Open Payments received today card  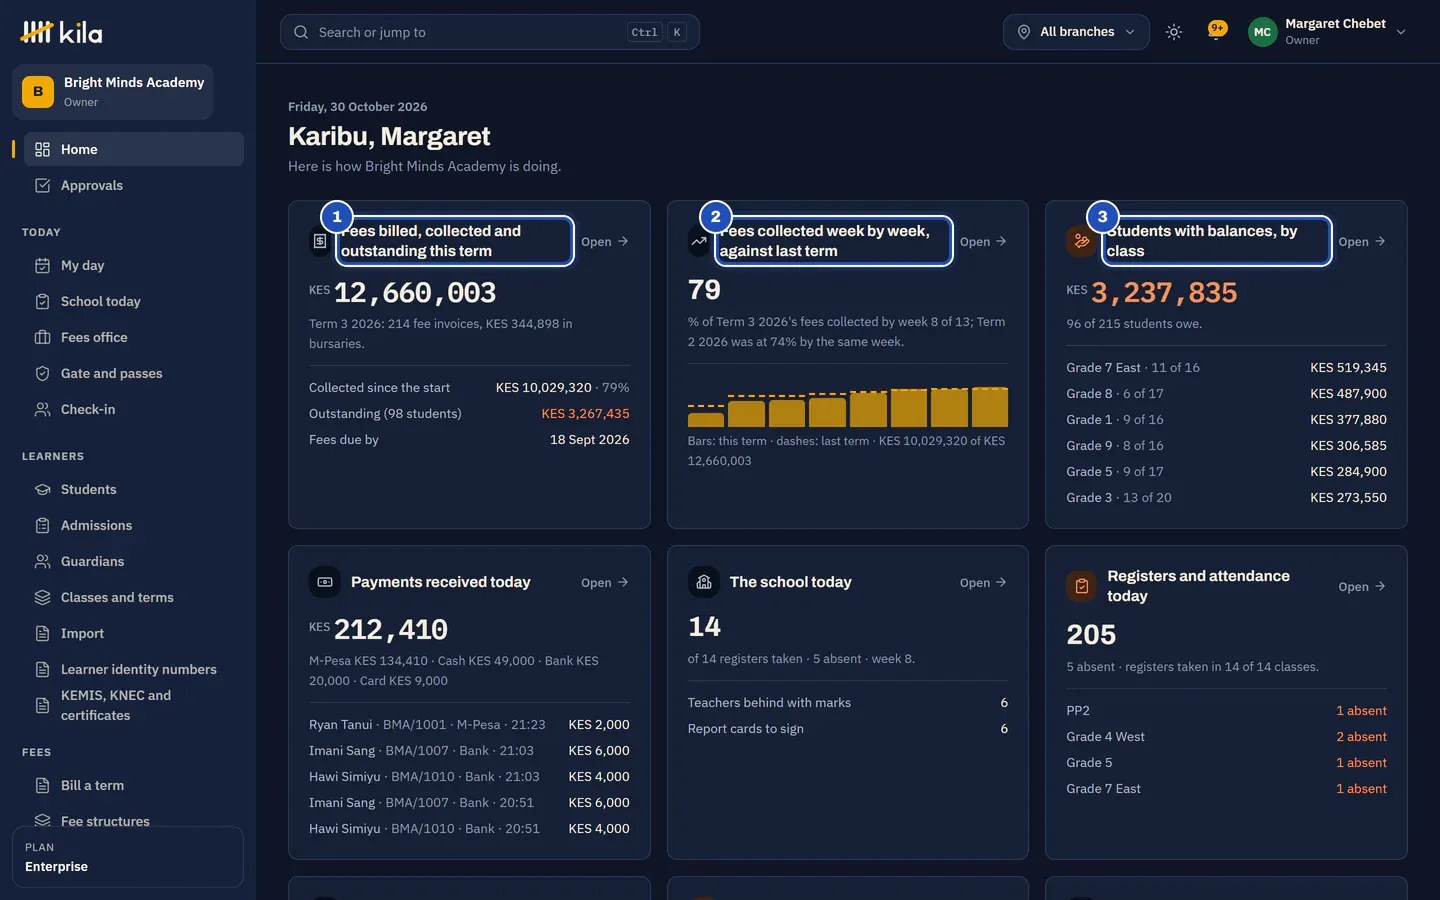(605, 582)
